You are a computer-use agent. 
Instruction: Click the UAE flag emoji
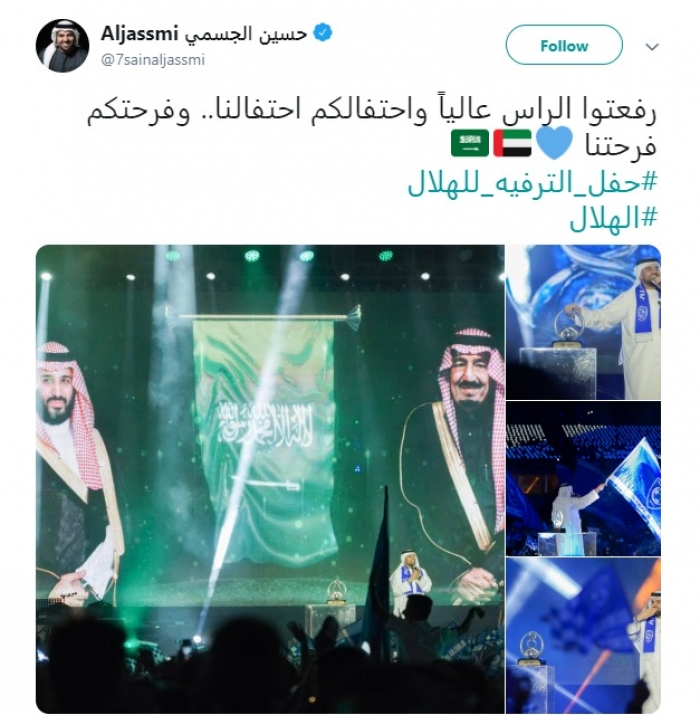point(512,143)
